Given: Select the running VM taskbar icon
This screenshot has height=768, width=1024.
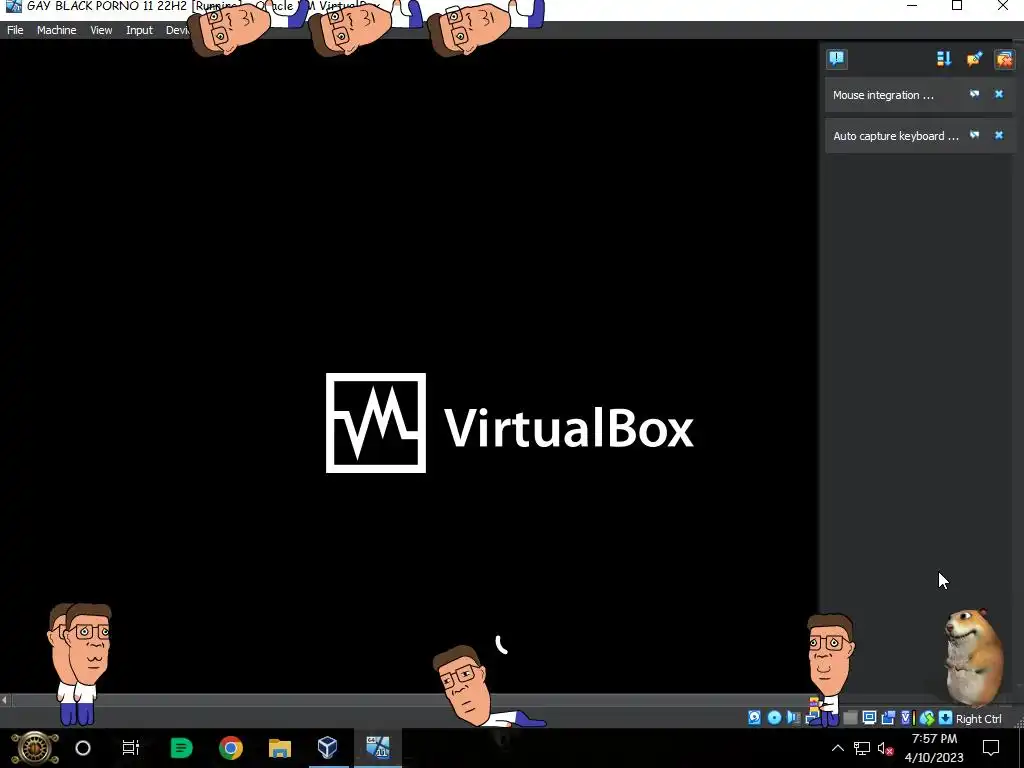Looking at the screenshot, I should tap(377, 747).
